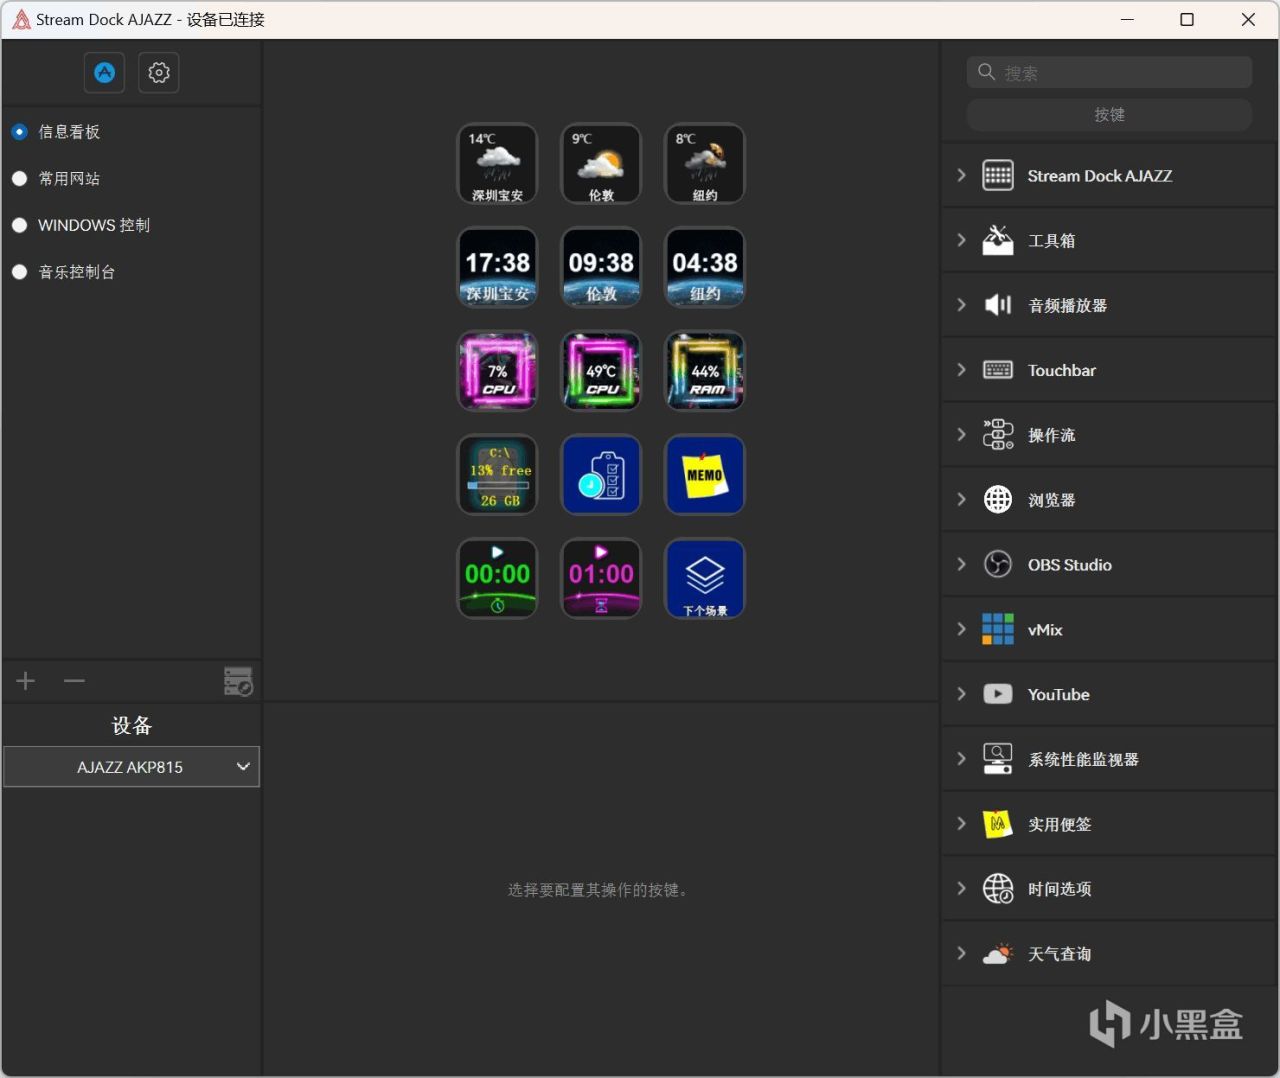The image size is (1280, 1078).
Task: Click the vMix colored grid icon
Action: (998, 629)
